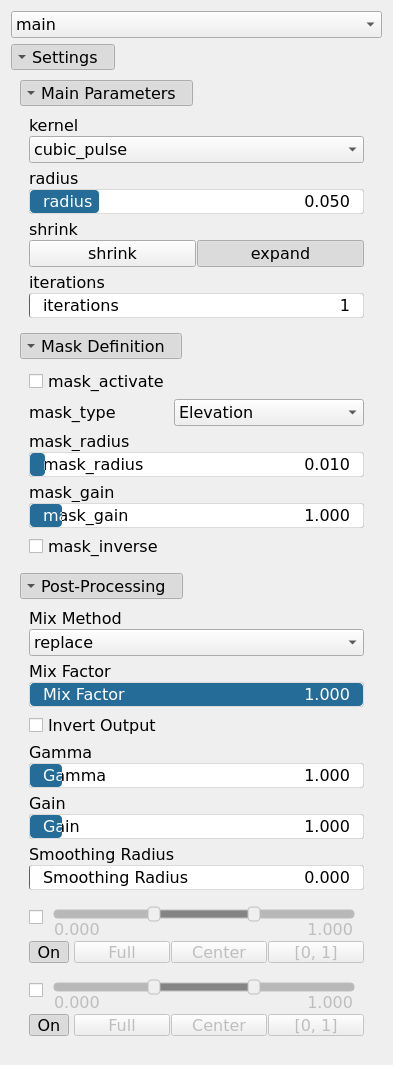The width and height of the screenshot is (393, 1065).
Task: Click the Smoothing Radius slider showing 0.000
Action: point(196,877)
